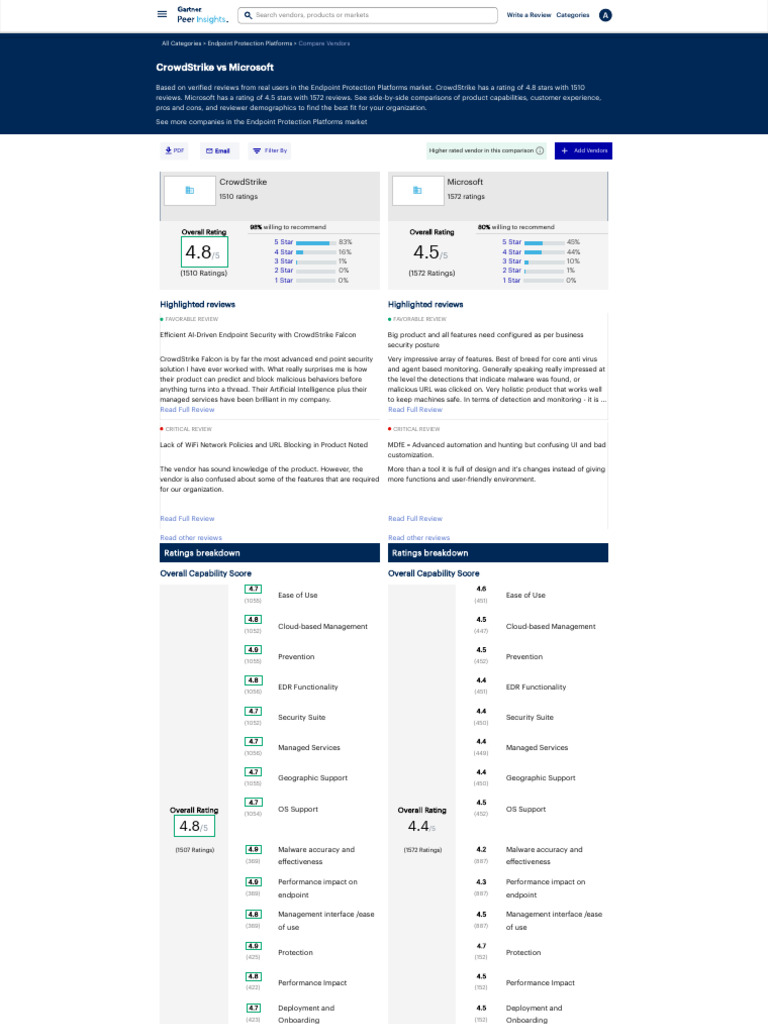Click Endpoint Protection Platforms breadcrumb

pyautogui.click(x=250, y=43)
